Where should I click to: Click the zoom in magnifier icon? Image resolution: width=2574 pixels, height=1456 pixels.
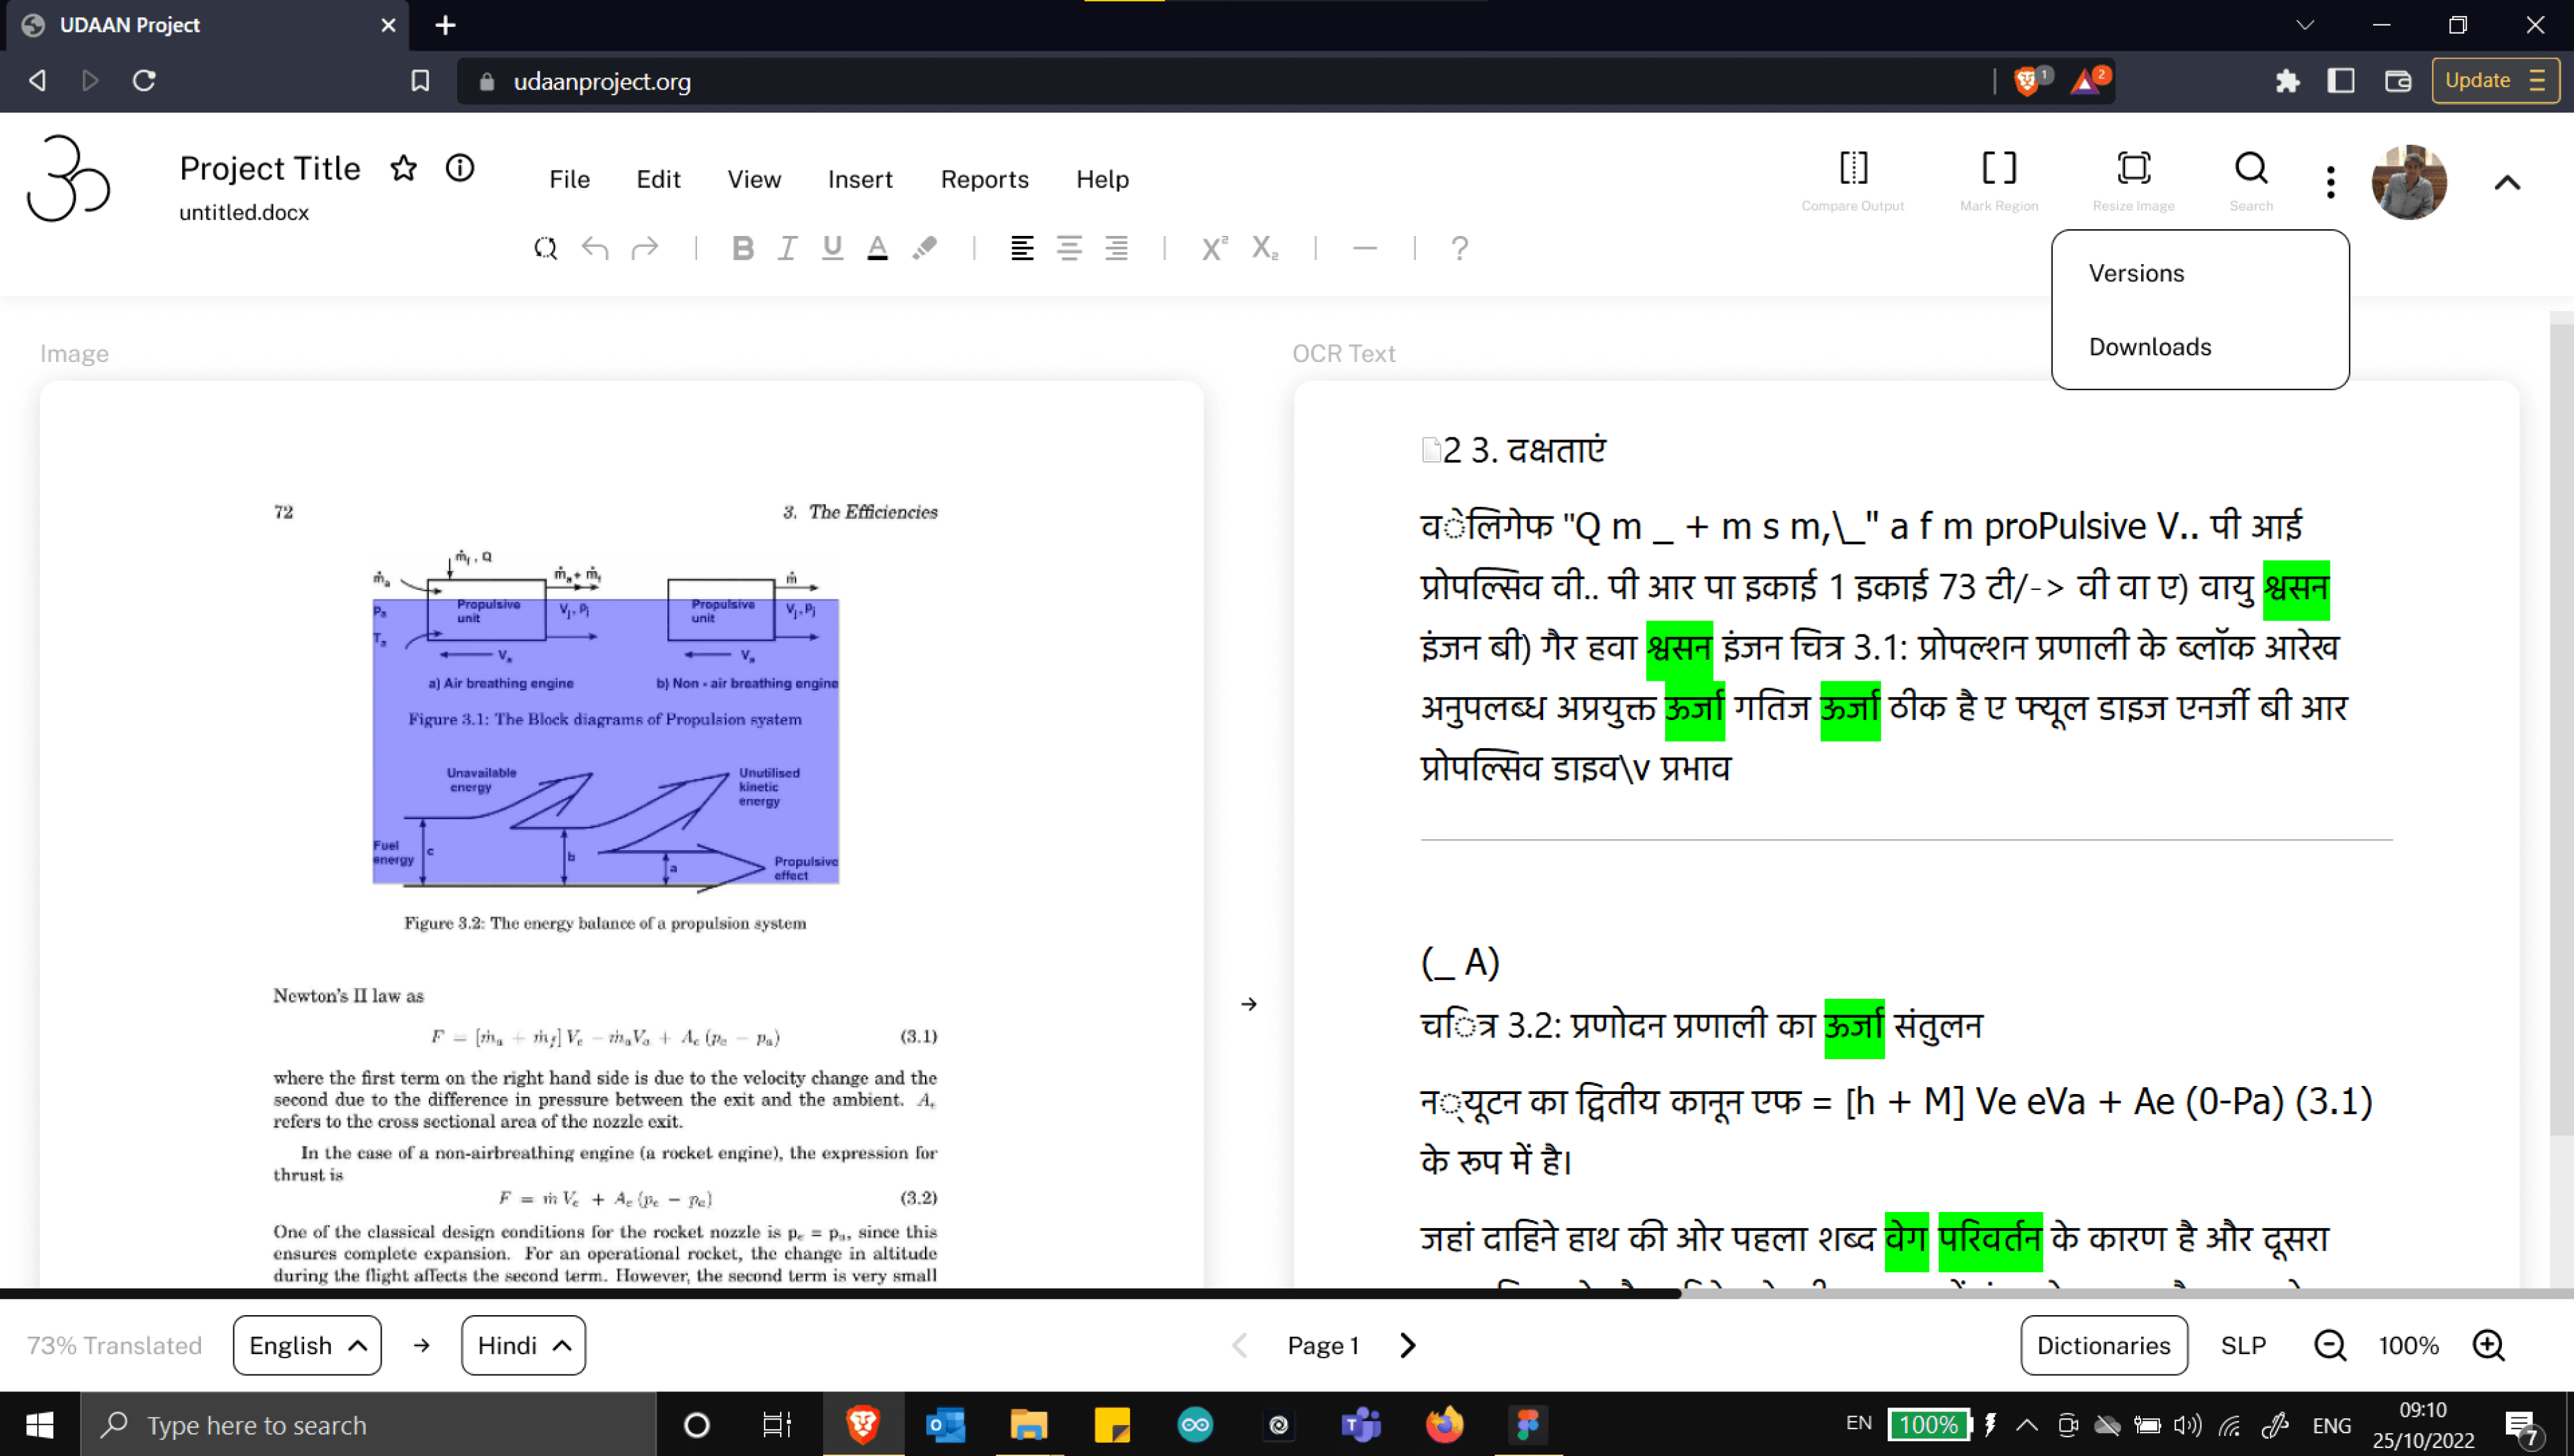click(2487, 1345)
